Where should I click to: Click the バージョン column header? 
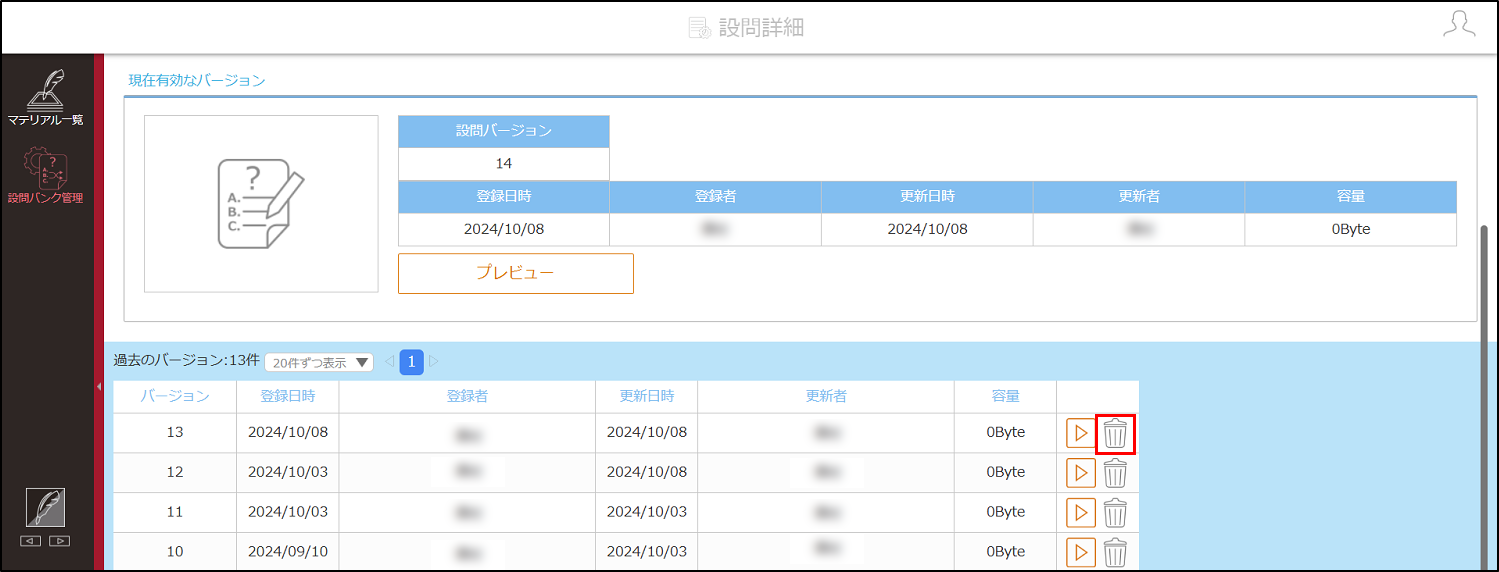pyautogui.click(x=175, y=396)
